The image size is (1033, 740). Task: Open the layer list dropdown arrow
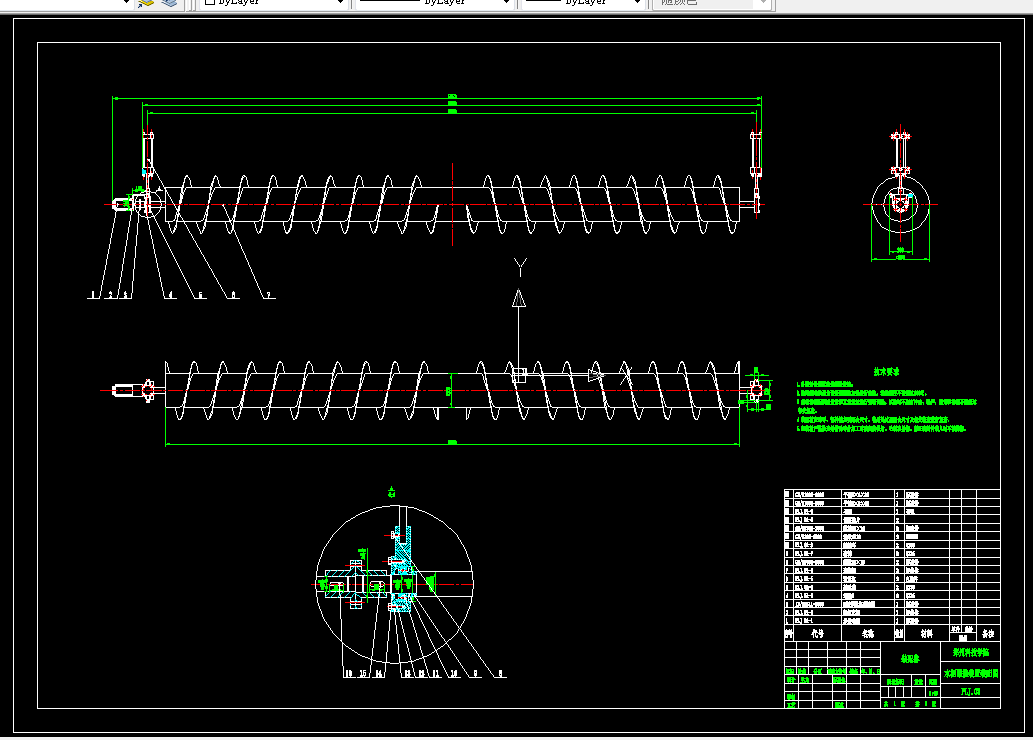[125, 3]
